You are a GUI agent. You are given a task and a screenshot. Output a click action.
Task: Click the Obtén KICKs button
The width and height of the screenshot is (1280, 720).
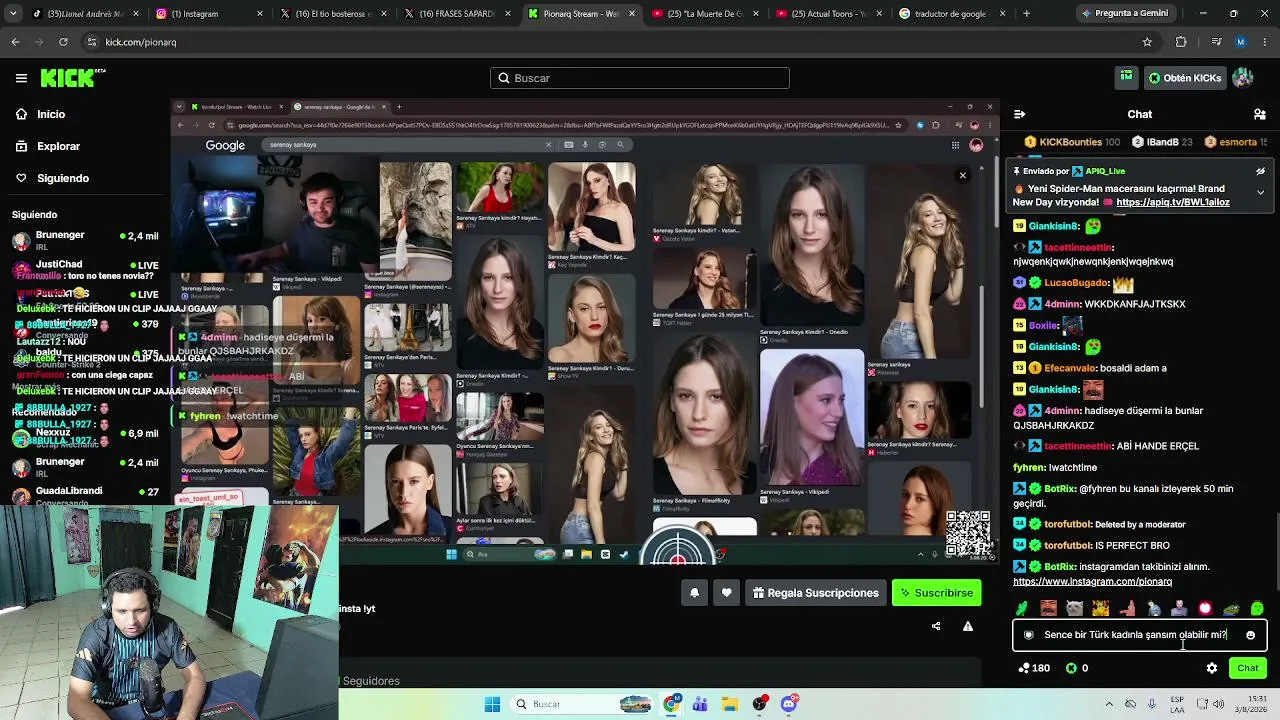(x=1185, y=78)
